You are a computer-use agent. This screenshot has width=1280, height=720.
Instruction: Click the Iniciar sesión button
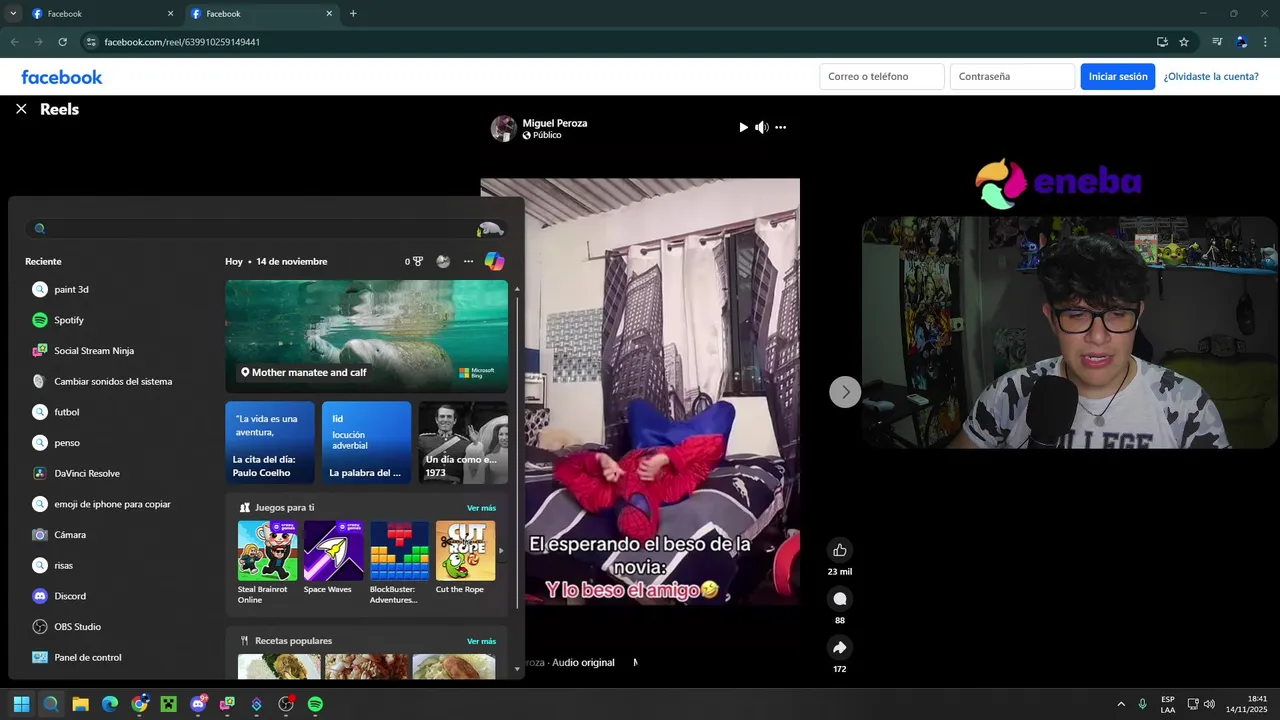pos(1118,77)
